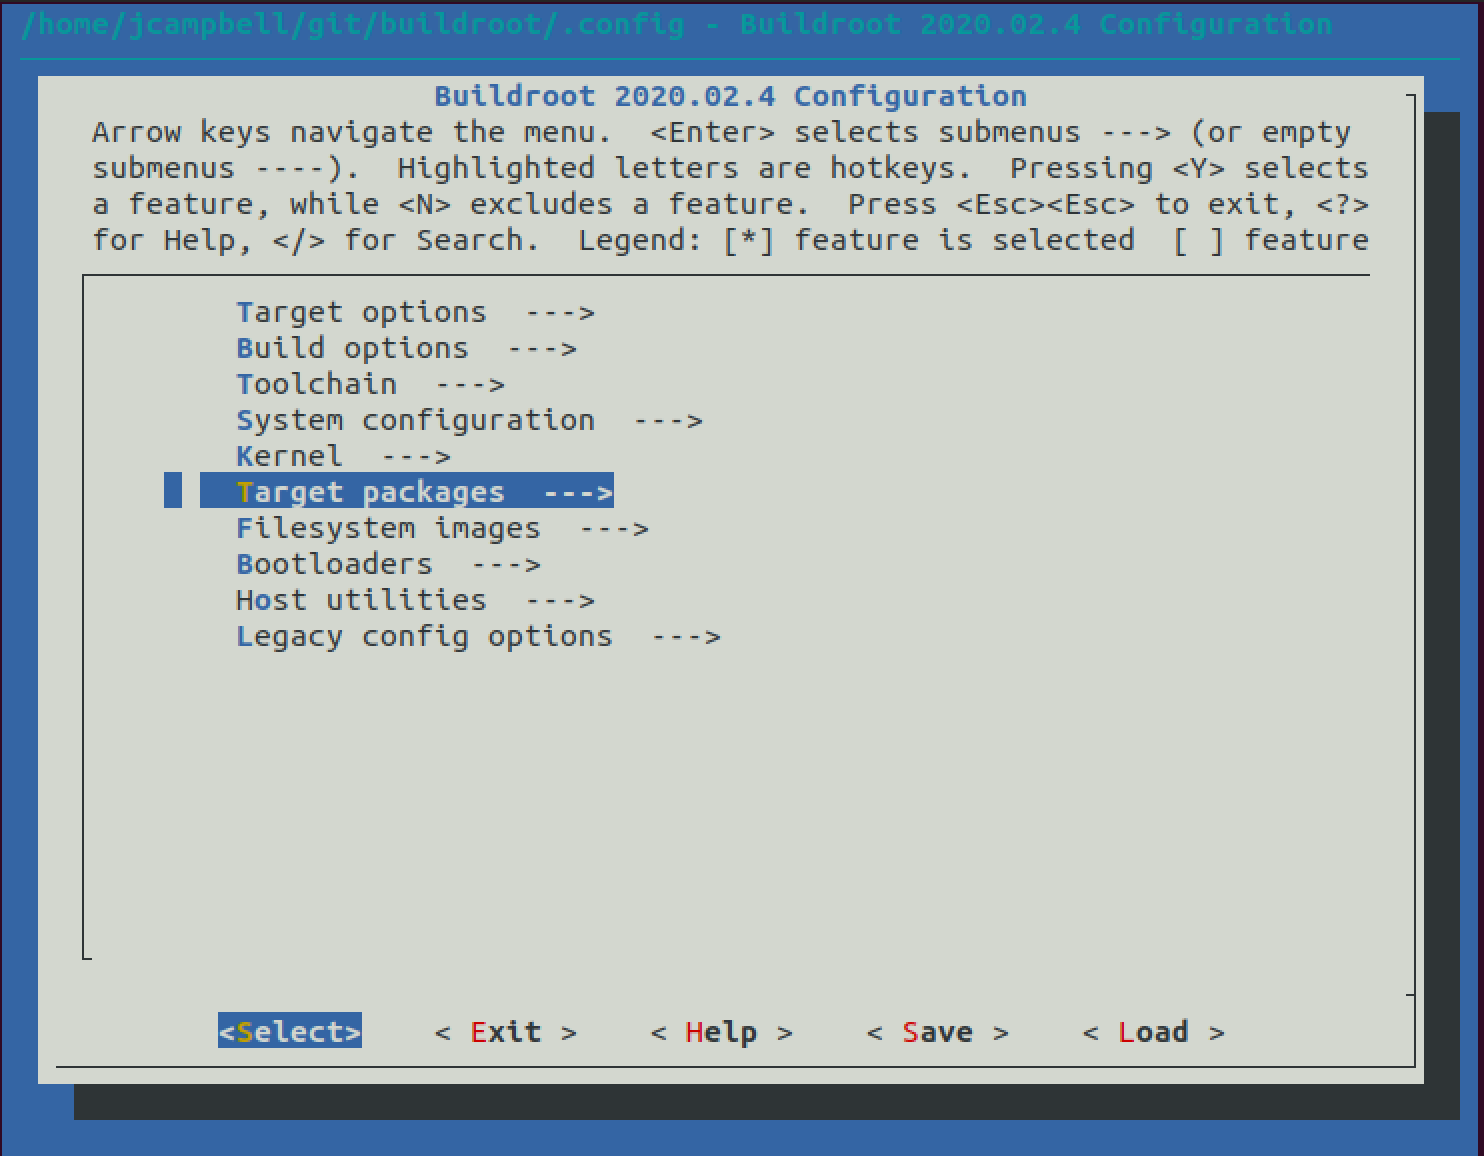
Task: Click the Save button
Action: [x=938, y=1031]
